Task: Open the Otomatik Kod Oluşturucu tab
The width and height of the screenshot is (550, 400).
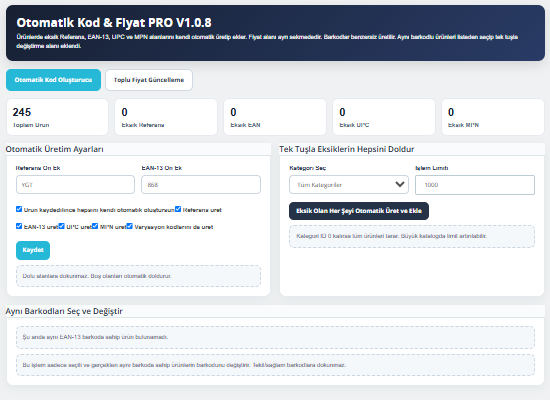Action: point(53,80)
